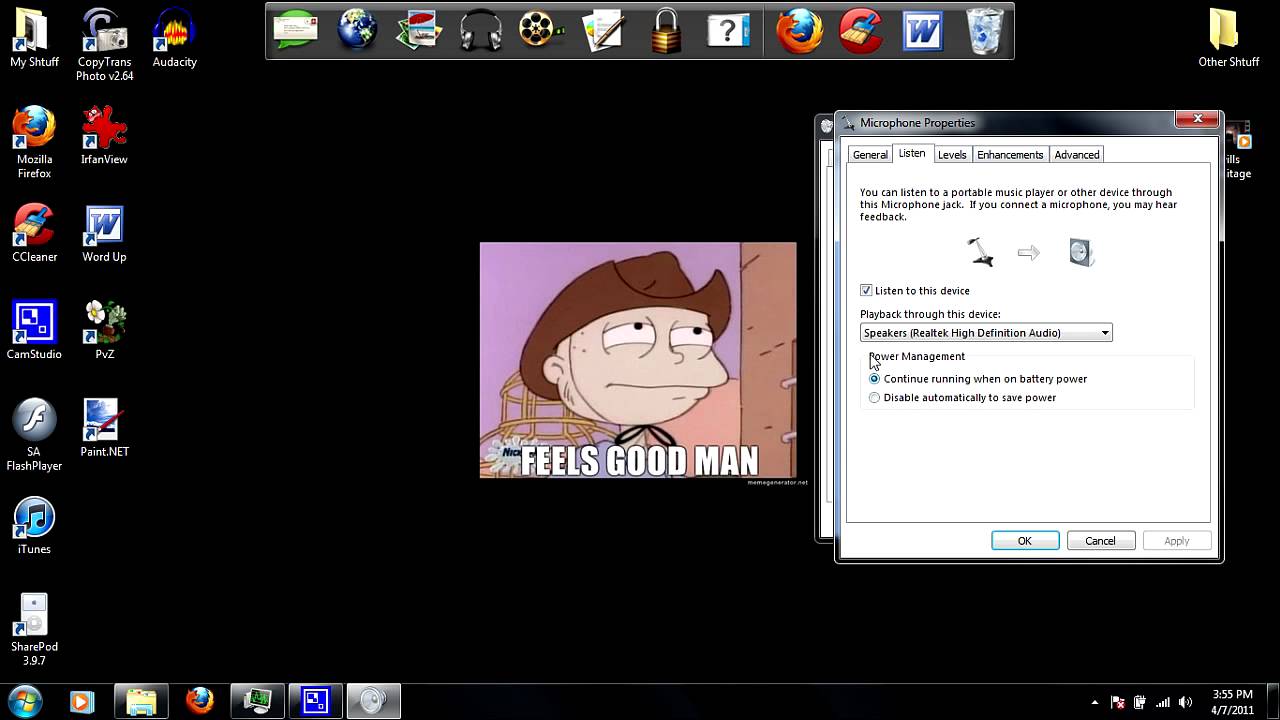This screenshot has height=720, width=1280.
Task: Open the Action Center flag tray icon
Action: [x=1118, y=702]
